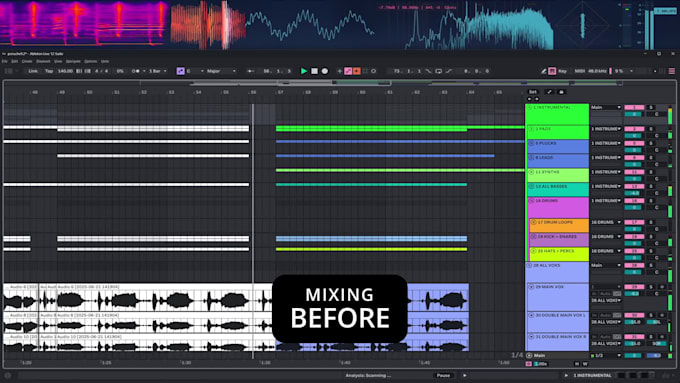Open the File menu
The height and width of the screenshot is (383, 680).
click(4, 62)
